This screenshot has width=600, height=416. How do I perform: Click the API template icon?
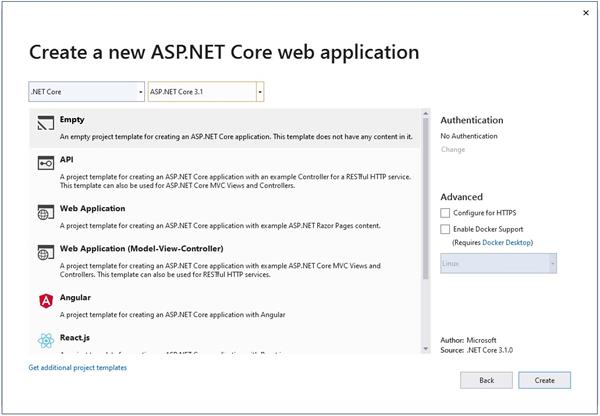pos(45,162)
